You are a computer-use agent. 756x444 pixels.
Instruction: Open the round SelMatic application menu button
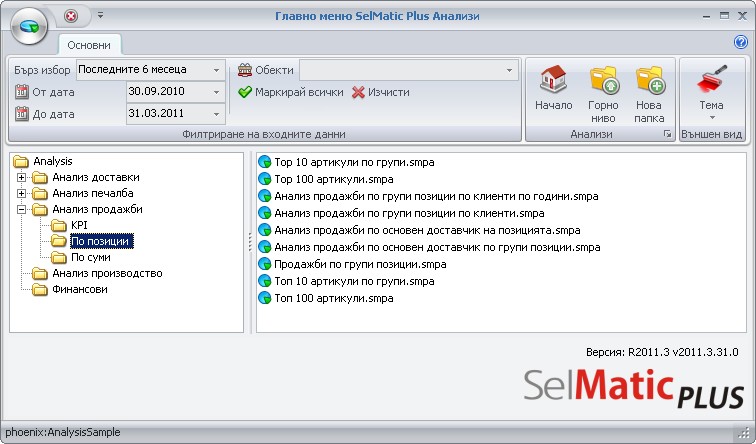[x=28, y=26]
